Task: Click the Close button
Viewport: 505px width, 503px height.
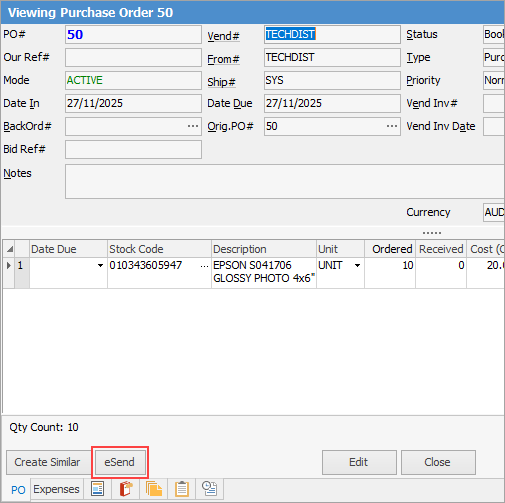Action: point(438,462)
